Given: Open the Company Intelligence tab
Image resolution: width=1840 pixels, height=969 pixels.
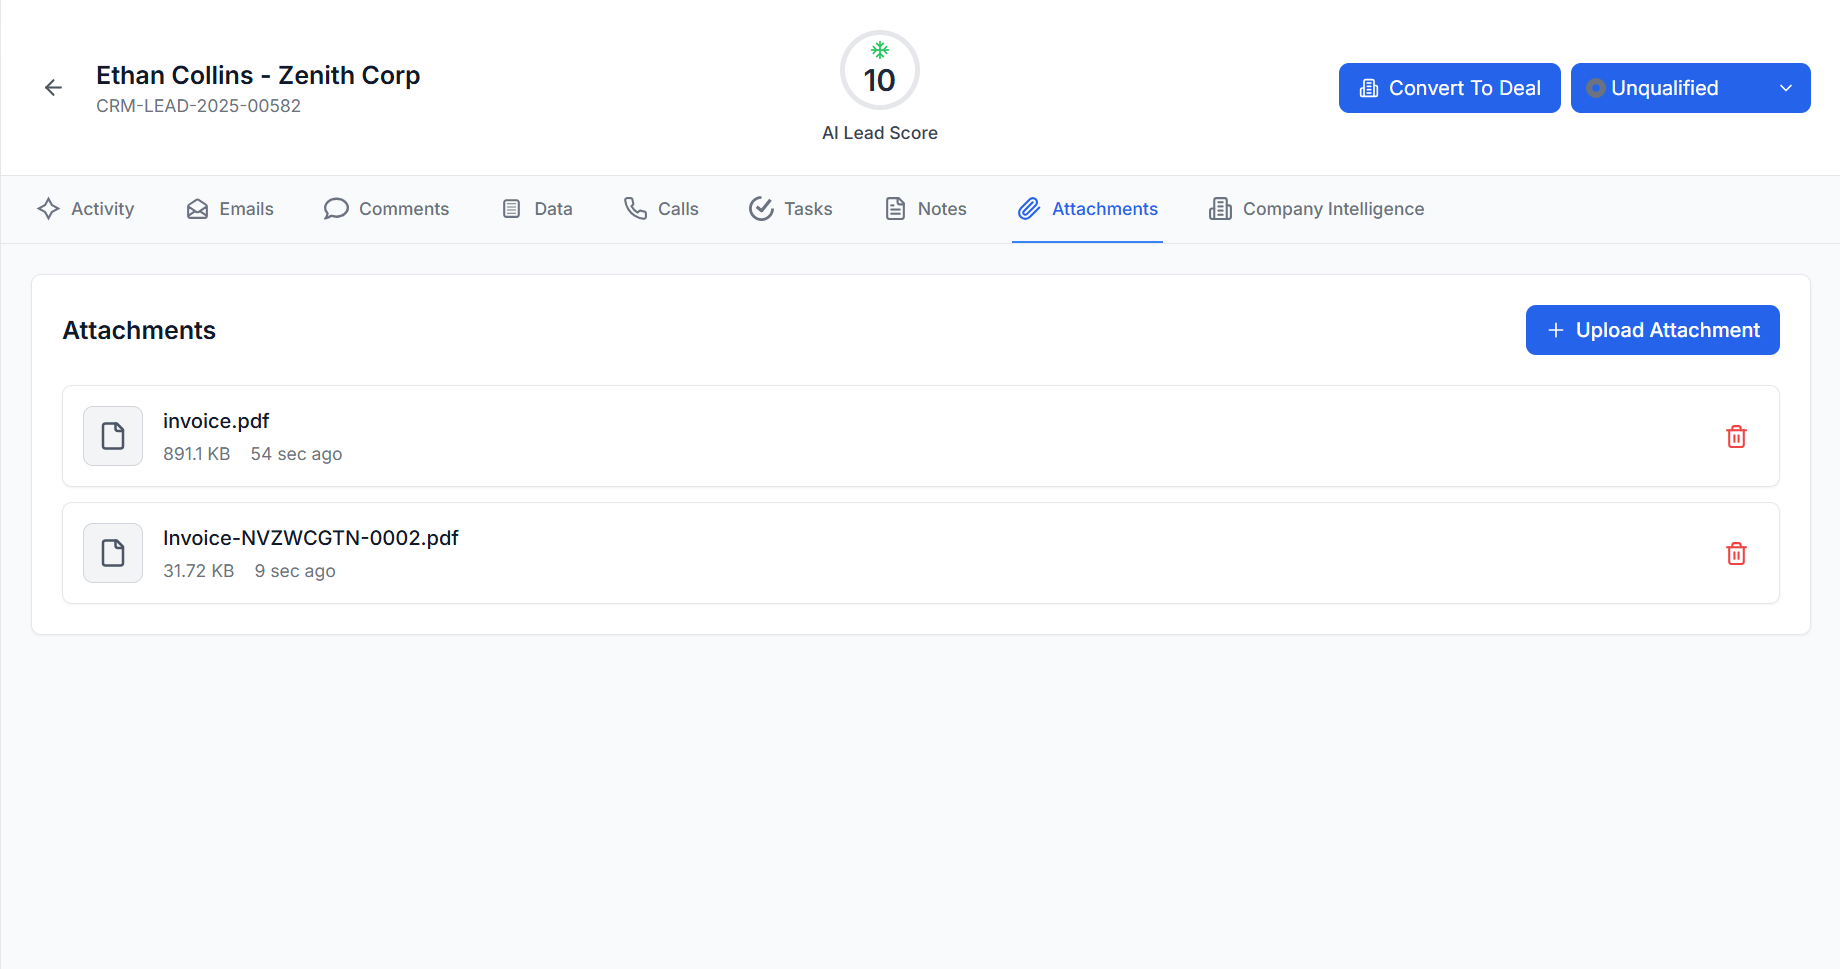Looking at the screenshot, I should 1316,209.
